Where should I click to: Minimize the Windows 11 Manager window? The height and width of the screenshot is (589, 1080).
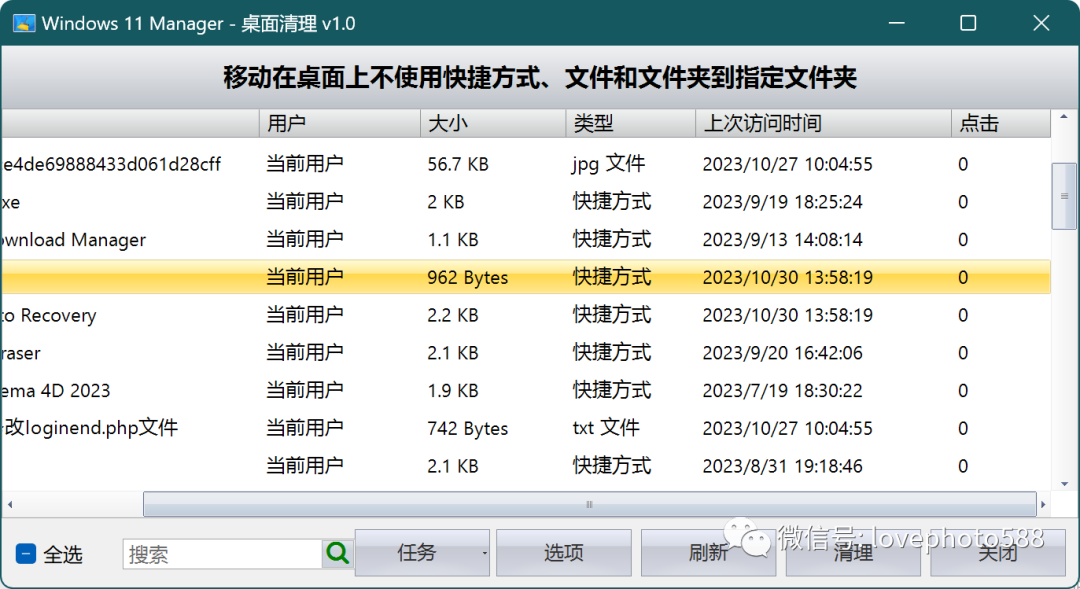tap(897, 23)
